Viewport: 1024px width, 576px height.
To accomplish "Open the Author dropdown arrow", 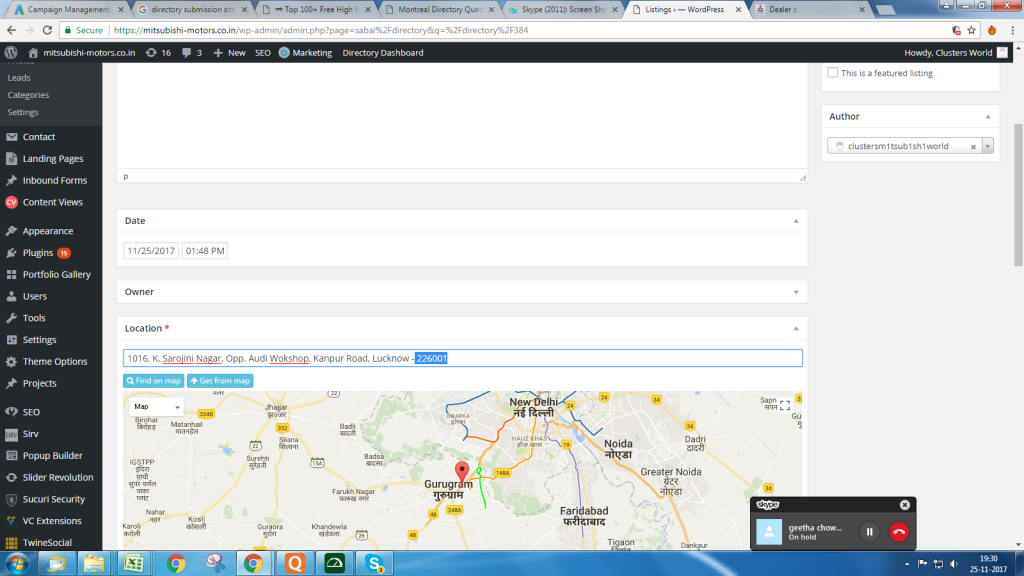I will (987, 146).
